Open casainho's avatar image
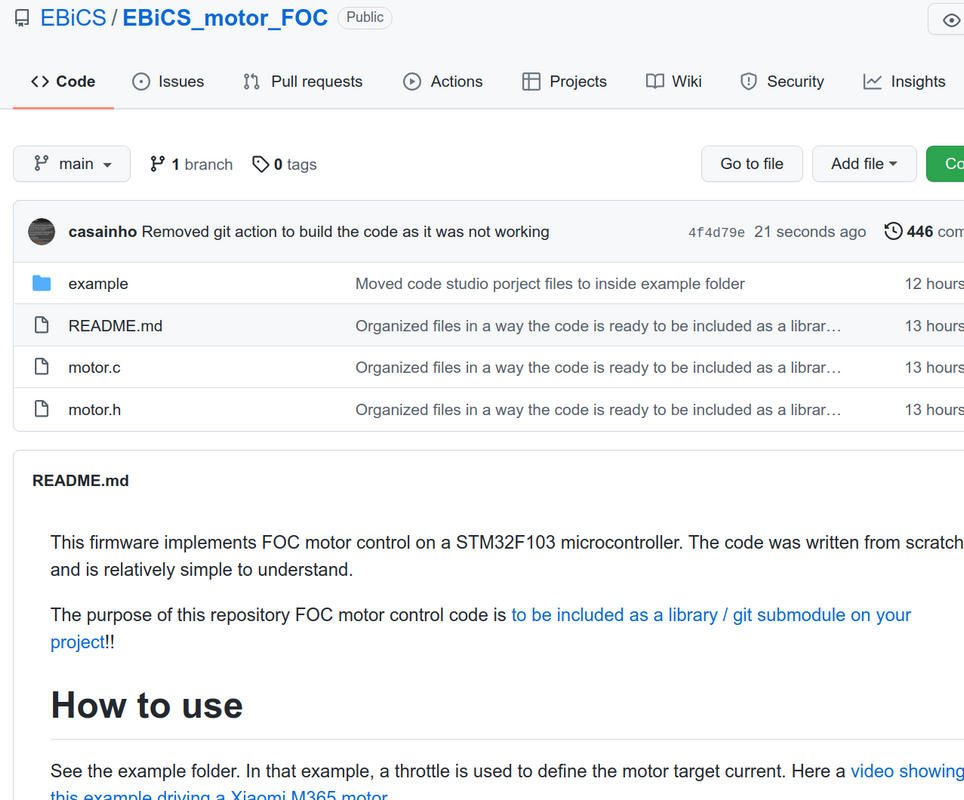964x800 pixels. click(42, 232)
